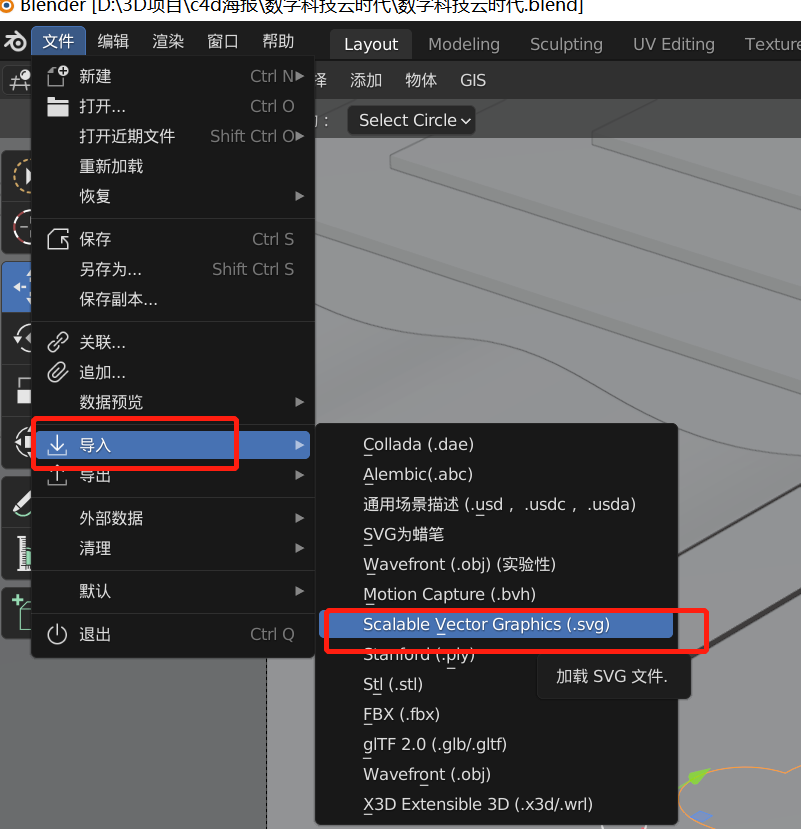
Task: Import Wavefront (.obj) (实验性)
Action: (x=496, y=565)
